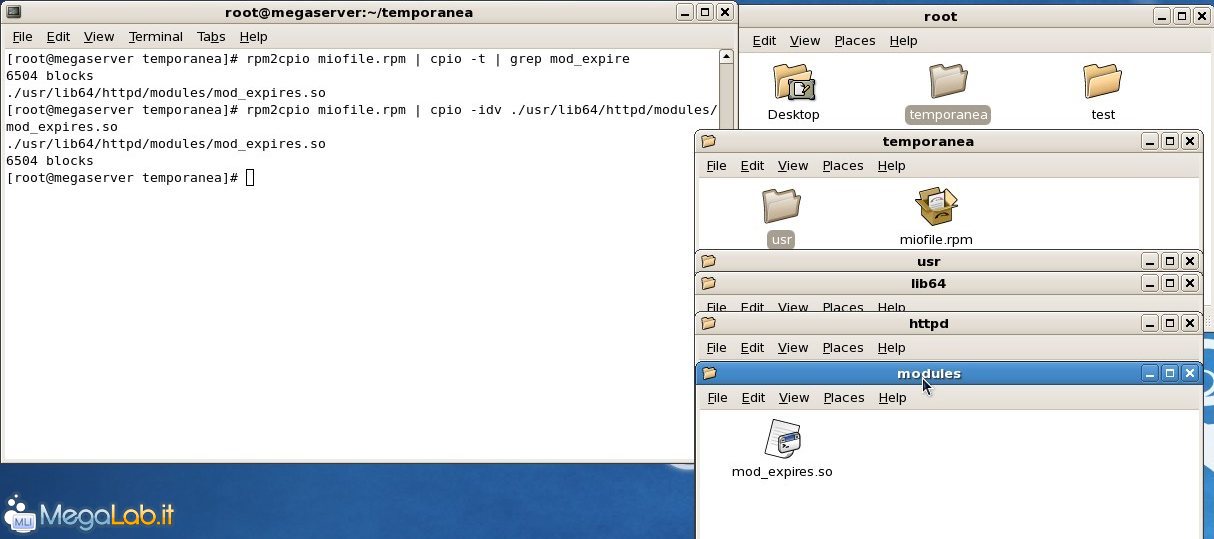Screen dimensions: 1214x539
Task: Open the View menu in temporanea window
Action: pos(793,166)
